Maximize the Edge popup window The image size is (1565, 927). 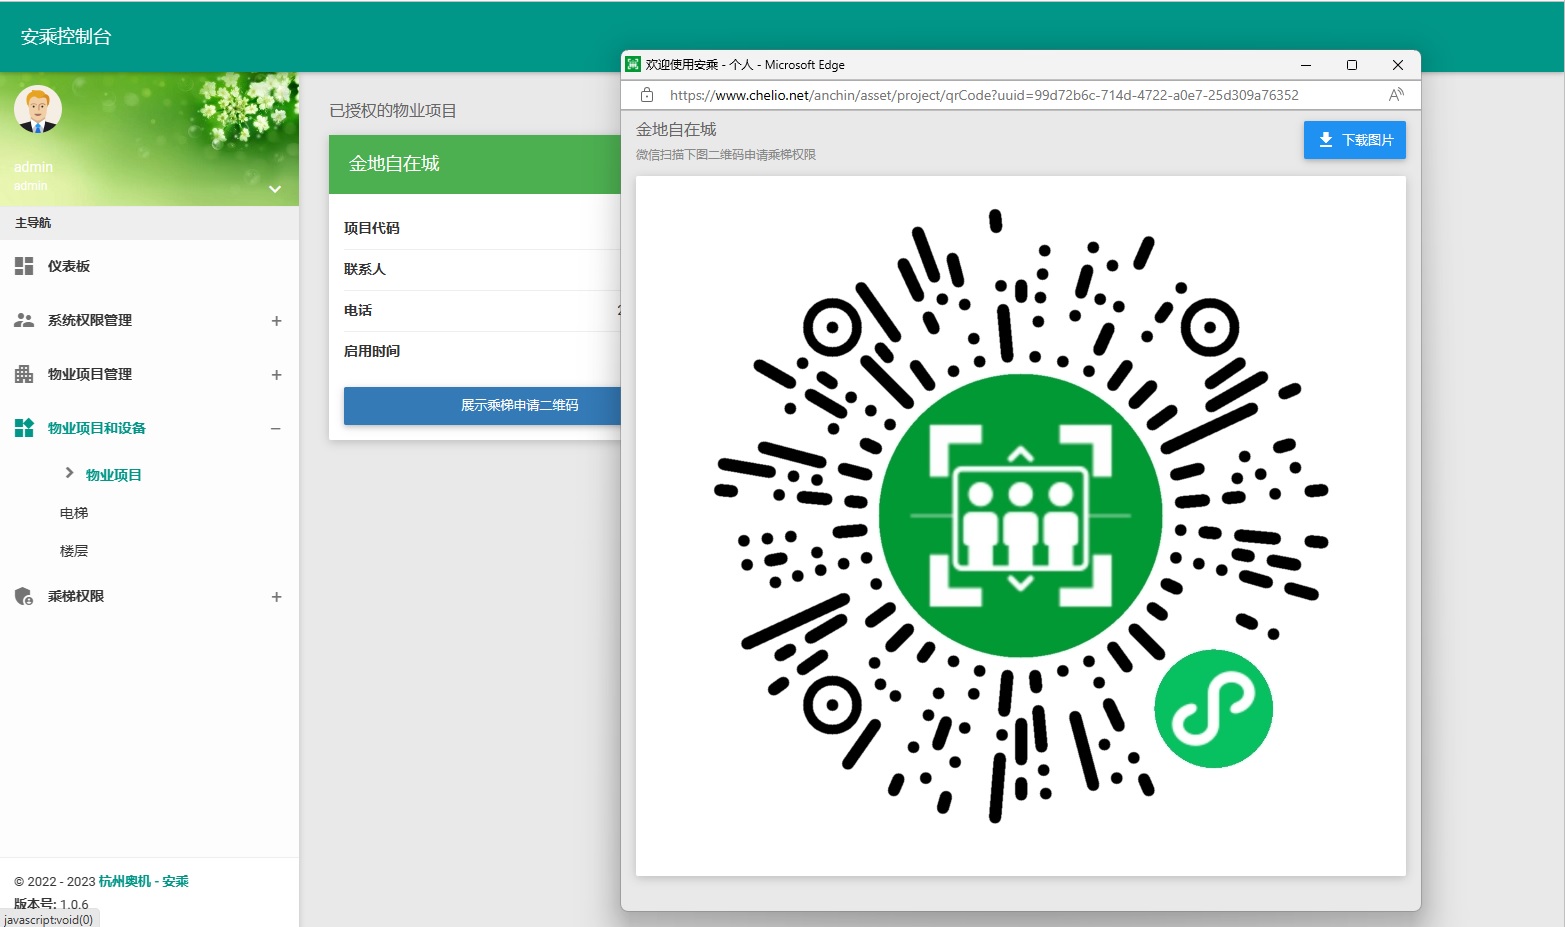(1352, 65)
